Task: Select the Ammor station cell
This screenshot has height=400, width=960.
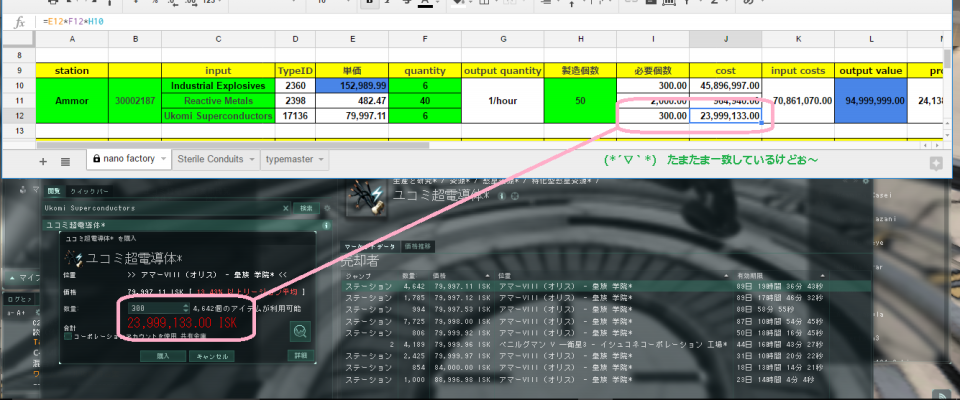Action: point(72,100)
